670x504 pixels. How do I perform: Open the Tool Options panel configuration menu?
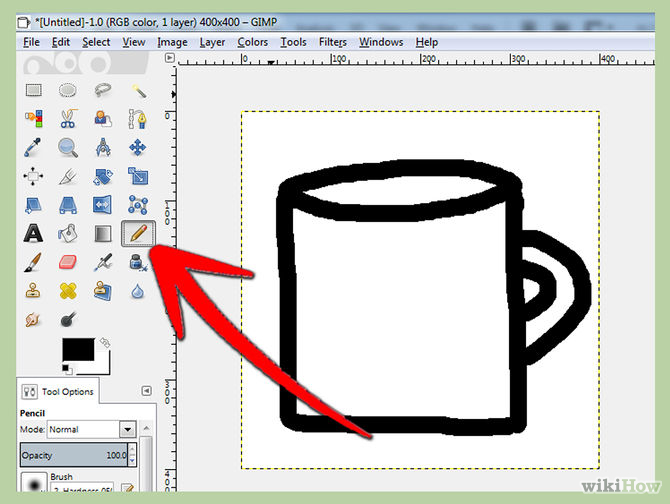click(147, 391)
